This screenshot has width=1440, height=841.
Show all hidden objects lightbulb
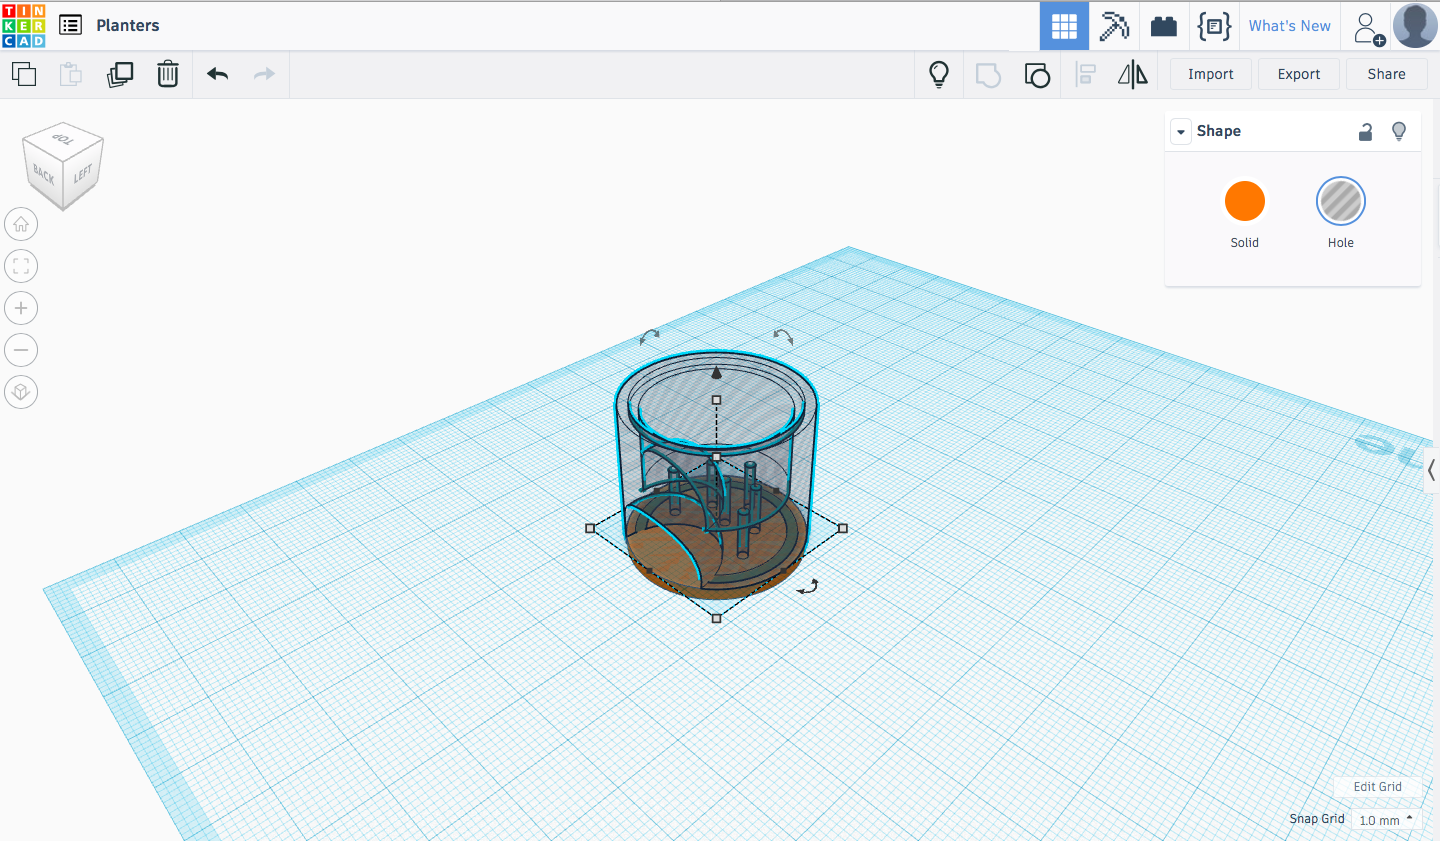(x=939, y=74)
